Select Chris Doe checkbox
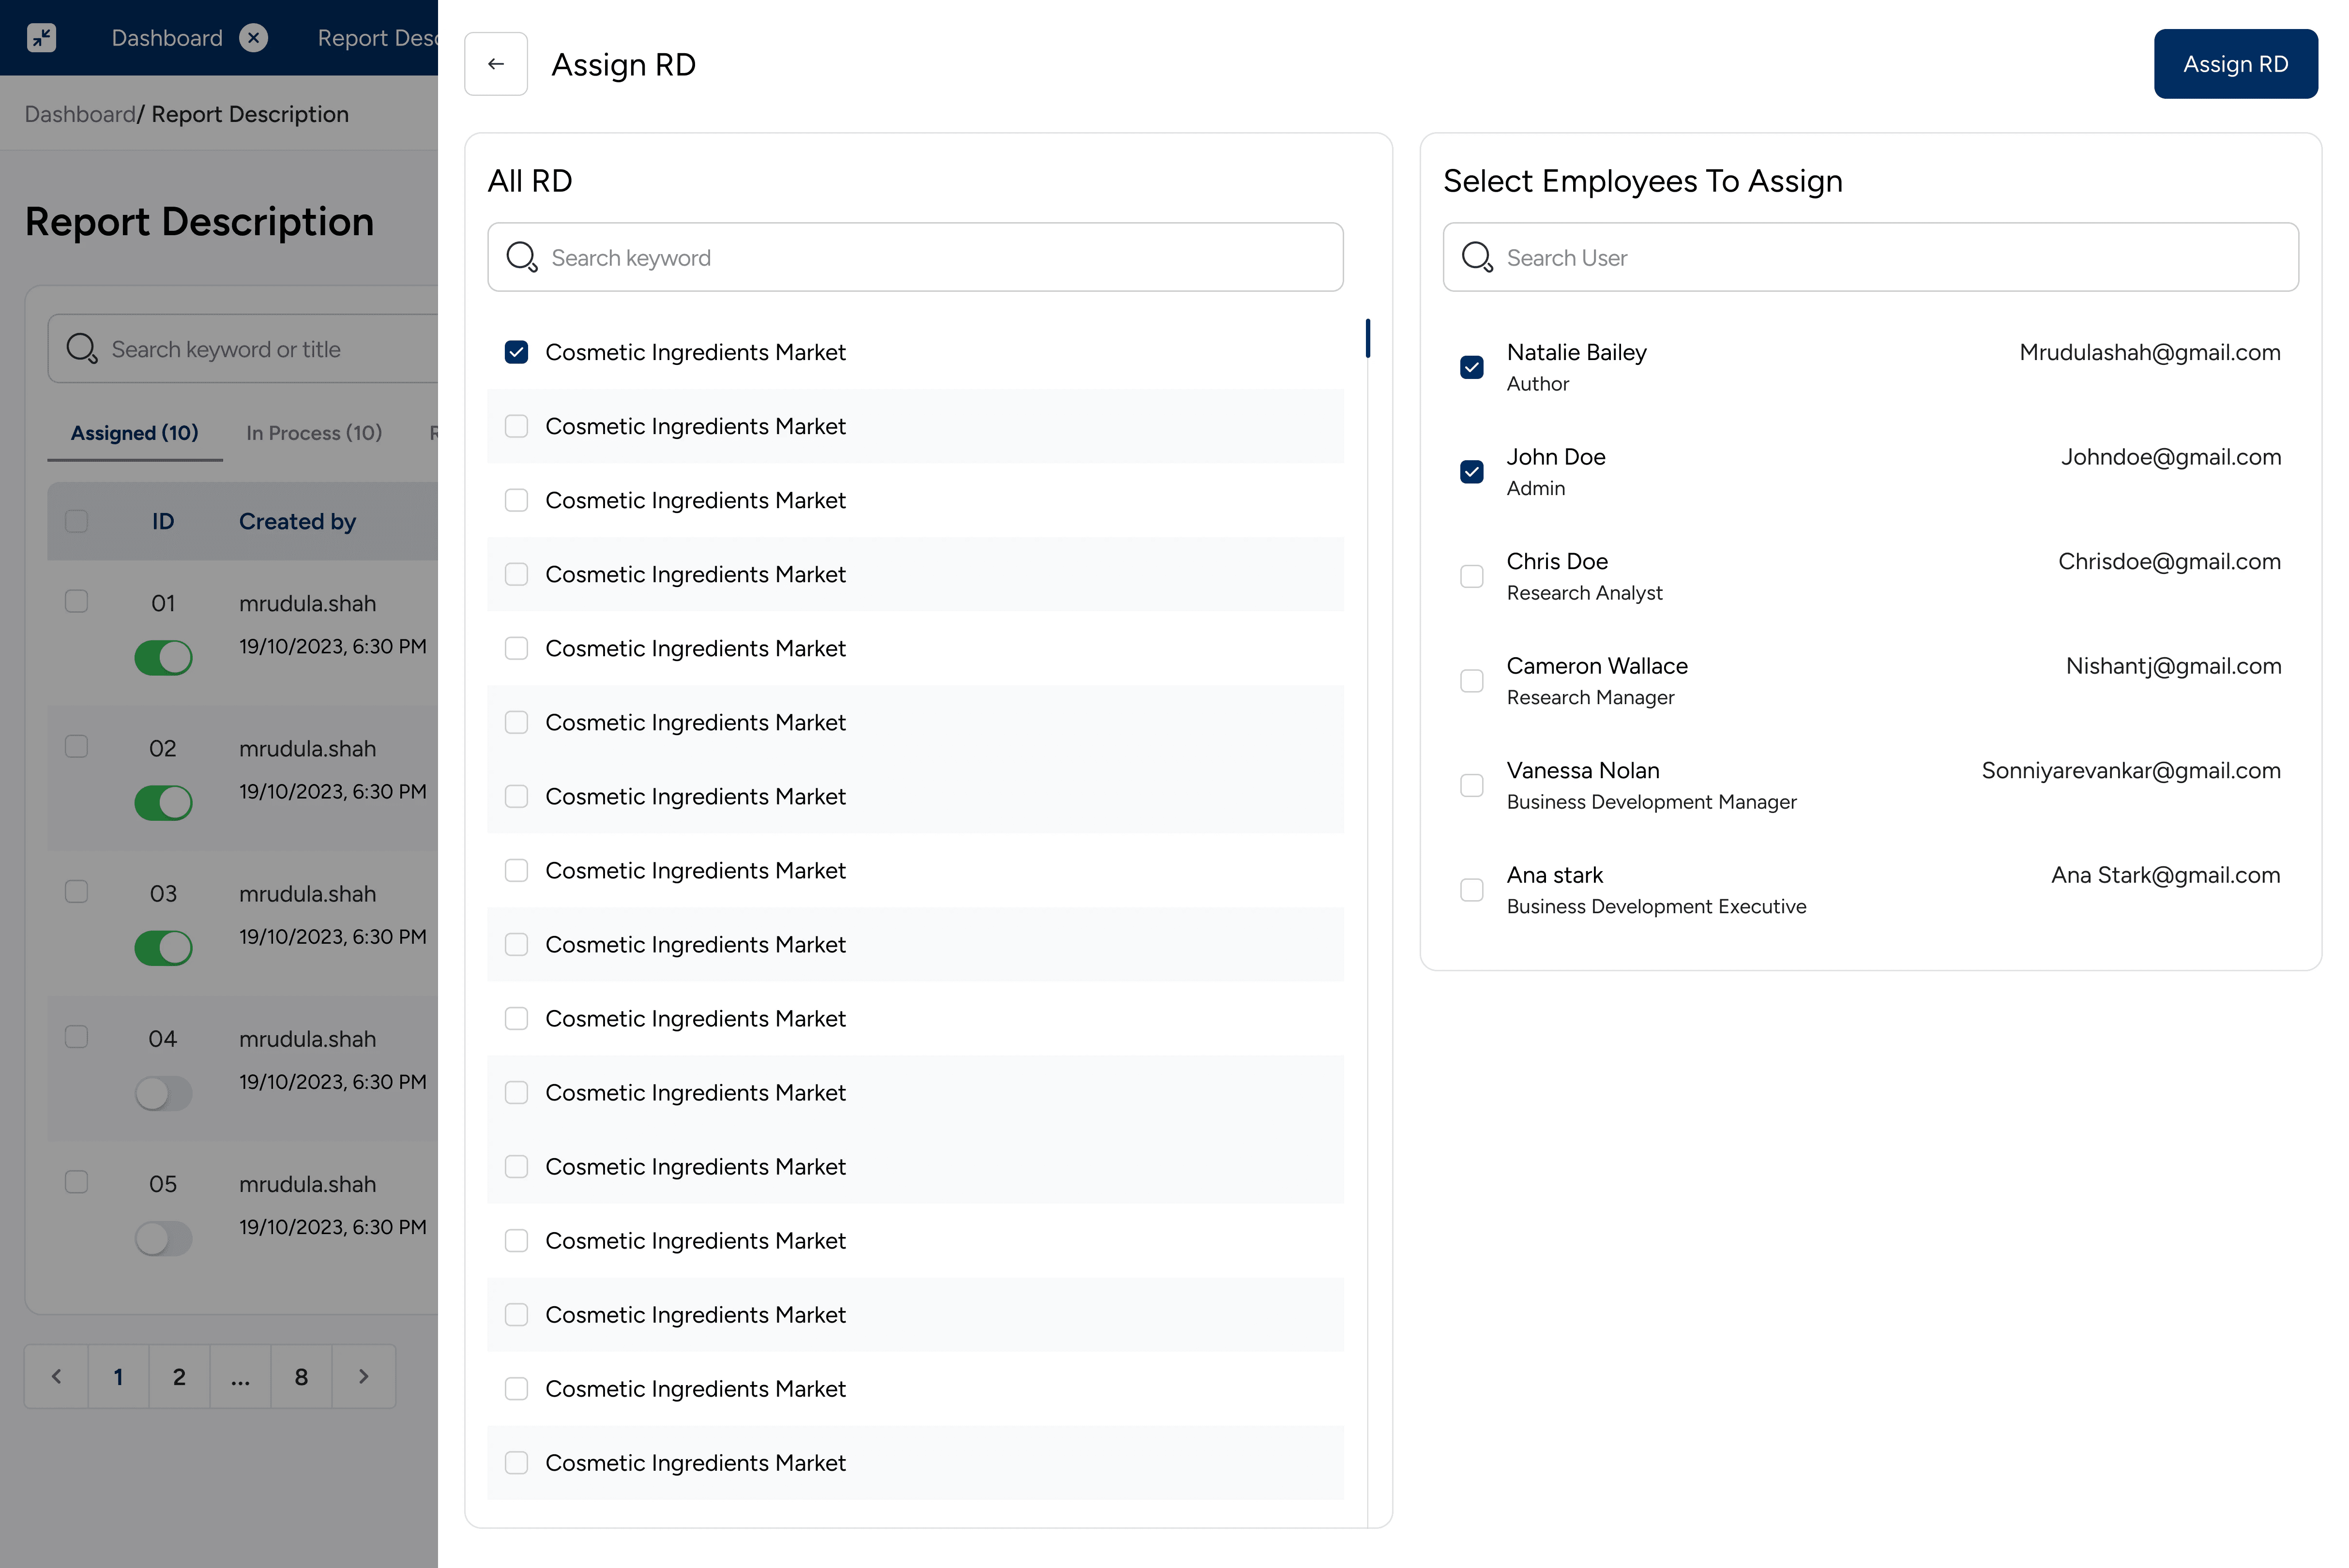 tap(1471, 576)
